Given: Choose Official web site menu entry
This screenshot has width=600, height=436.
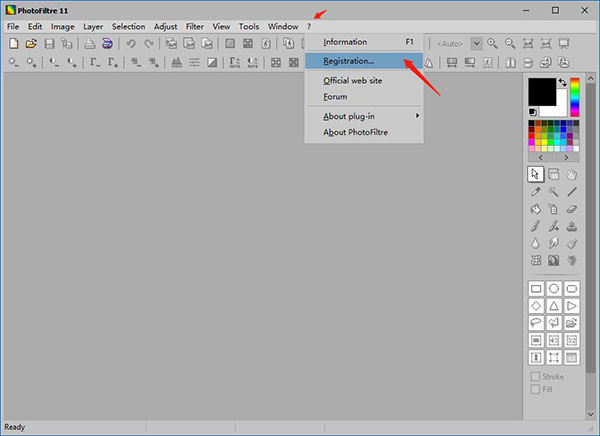Looking at the screenshot, I should click(364, 81).
